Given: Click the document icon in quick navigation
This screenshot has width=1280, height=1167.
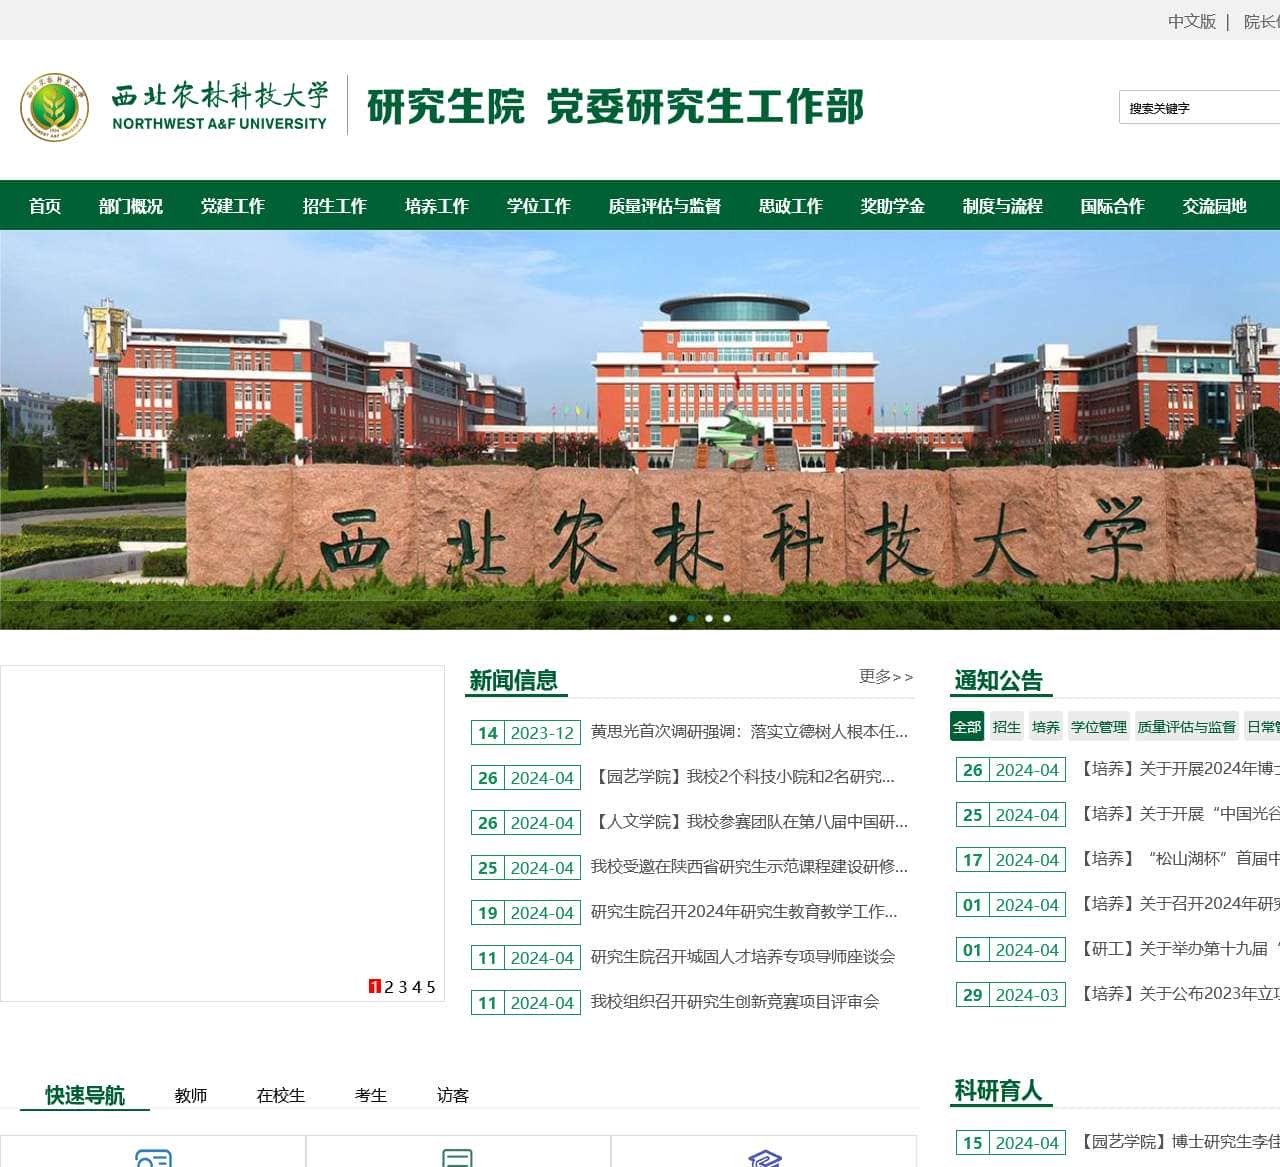Looking at the screenshot, I should pyautogui.click(x=458, y=1160).
